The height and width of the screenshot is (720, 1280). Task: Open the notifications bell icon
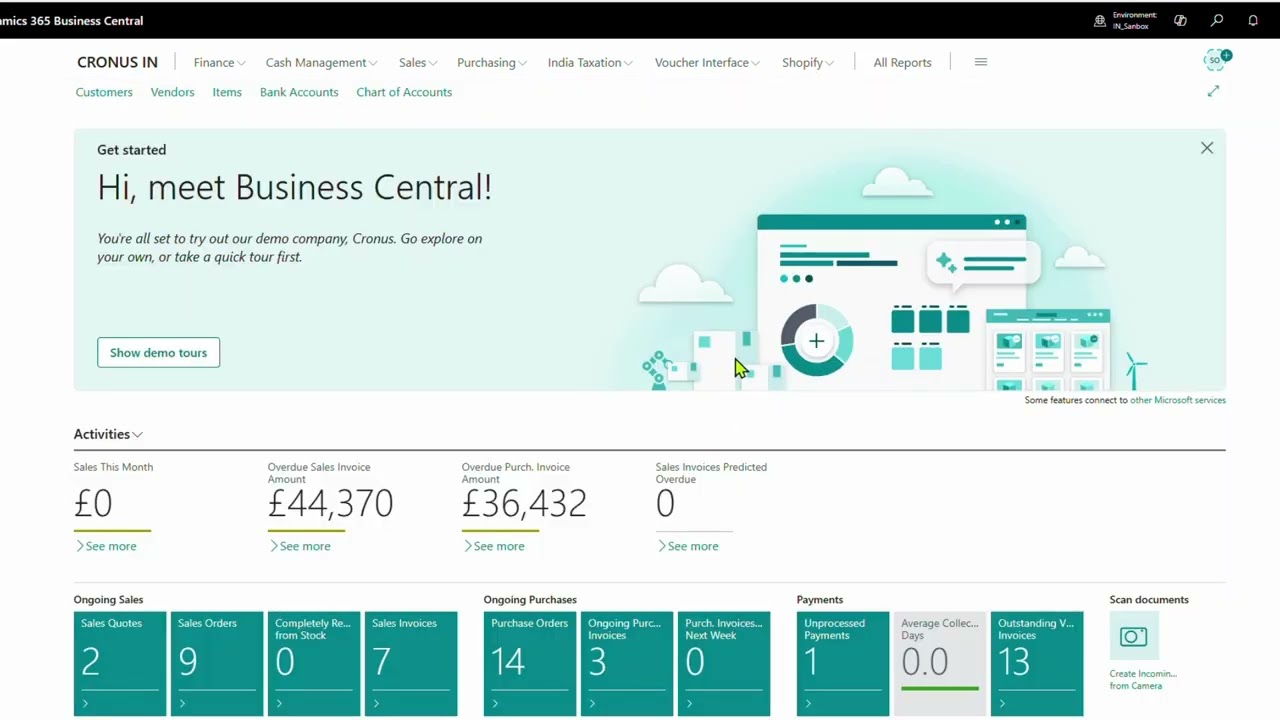(x=1253, y=20)
